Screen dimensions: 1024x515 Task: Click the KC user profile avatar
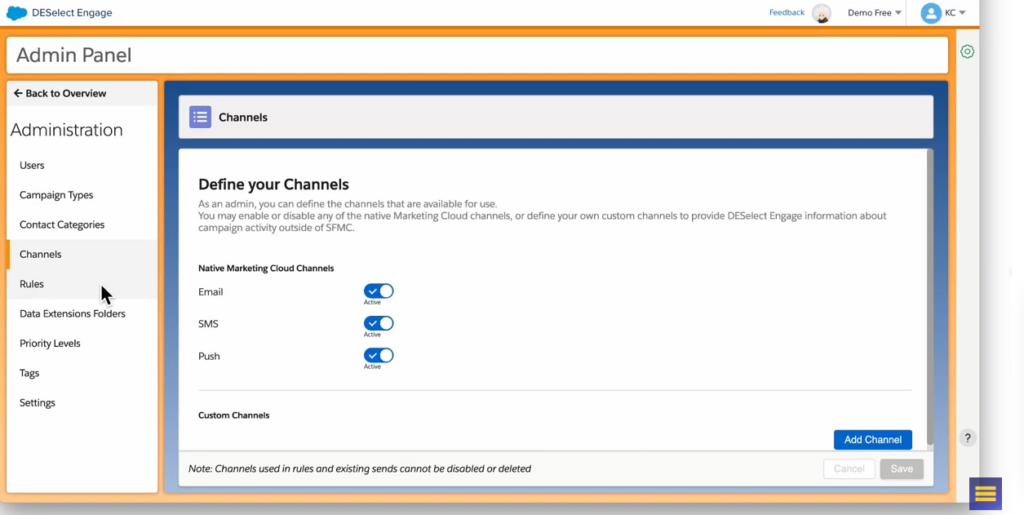point(930,13)
